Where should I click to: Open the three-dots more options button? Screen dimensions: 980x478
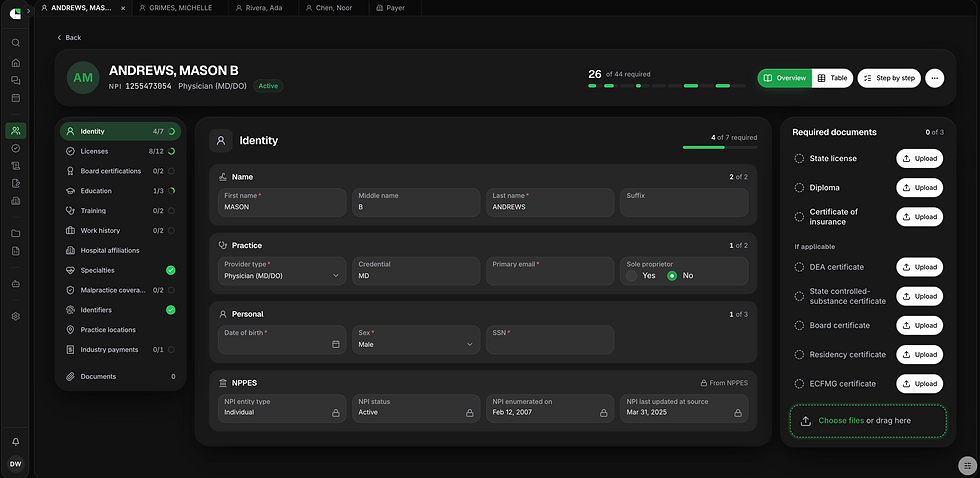(934, 78)
